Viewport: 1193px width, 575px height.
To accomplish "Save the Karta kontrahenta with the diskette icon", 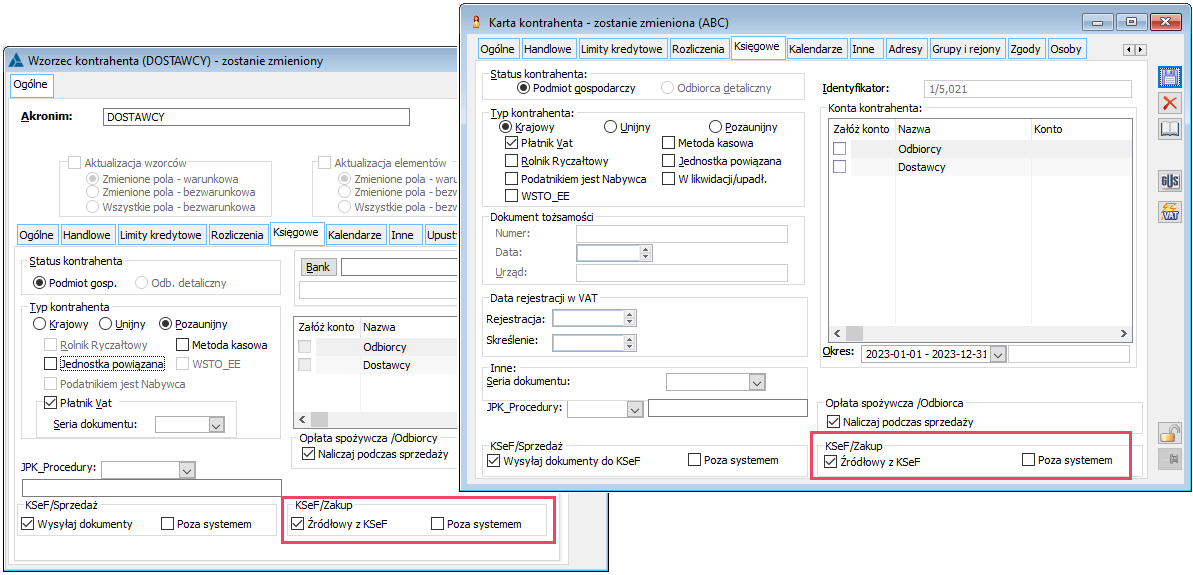I will click(x=1168, y=78).
